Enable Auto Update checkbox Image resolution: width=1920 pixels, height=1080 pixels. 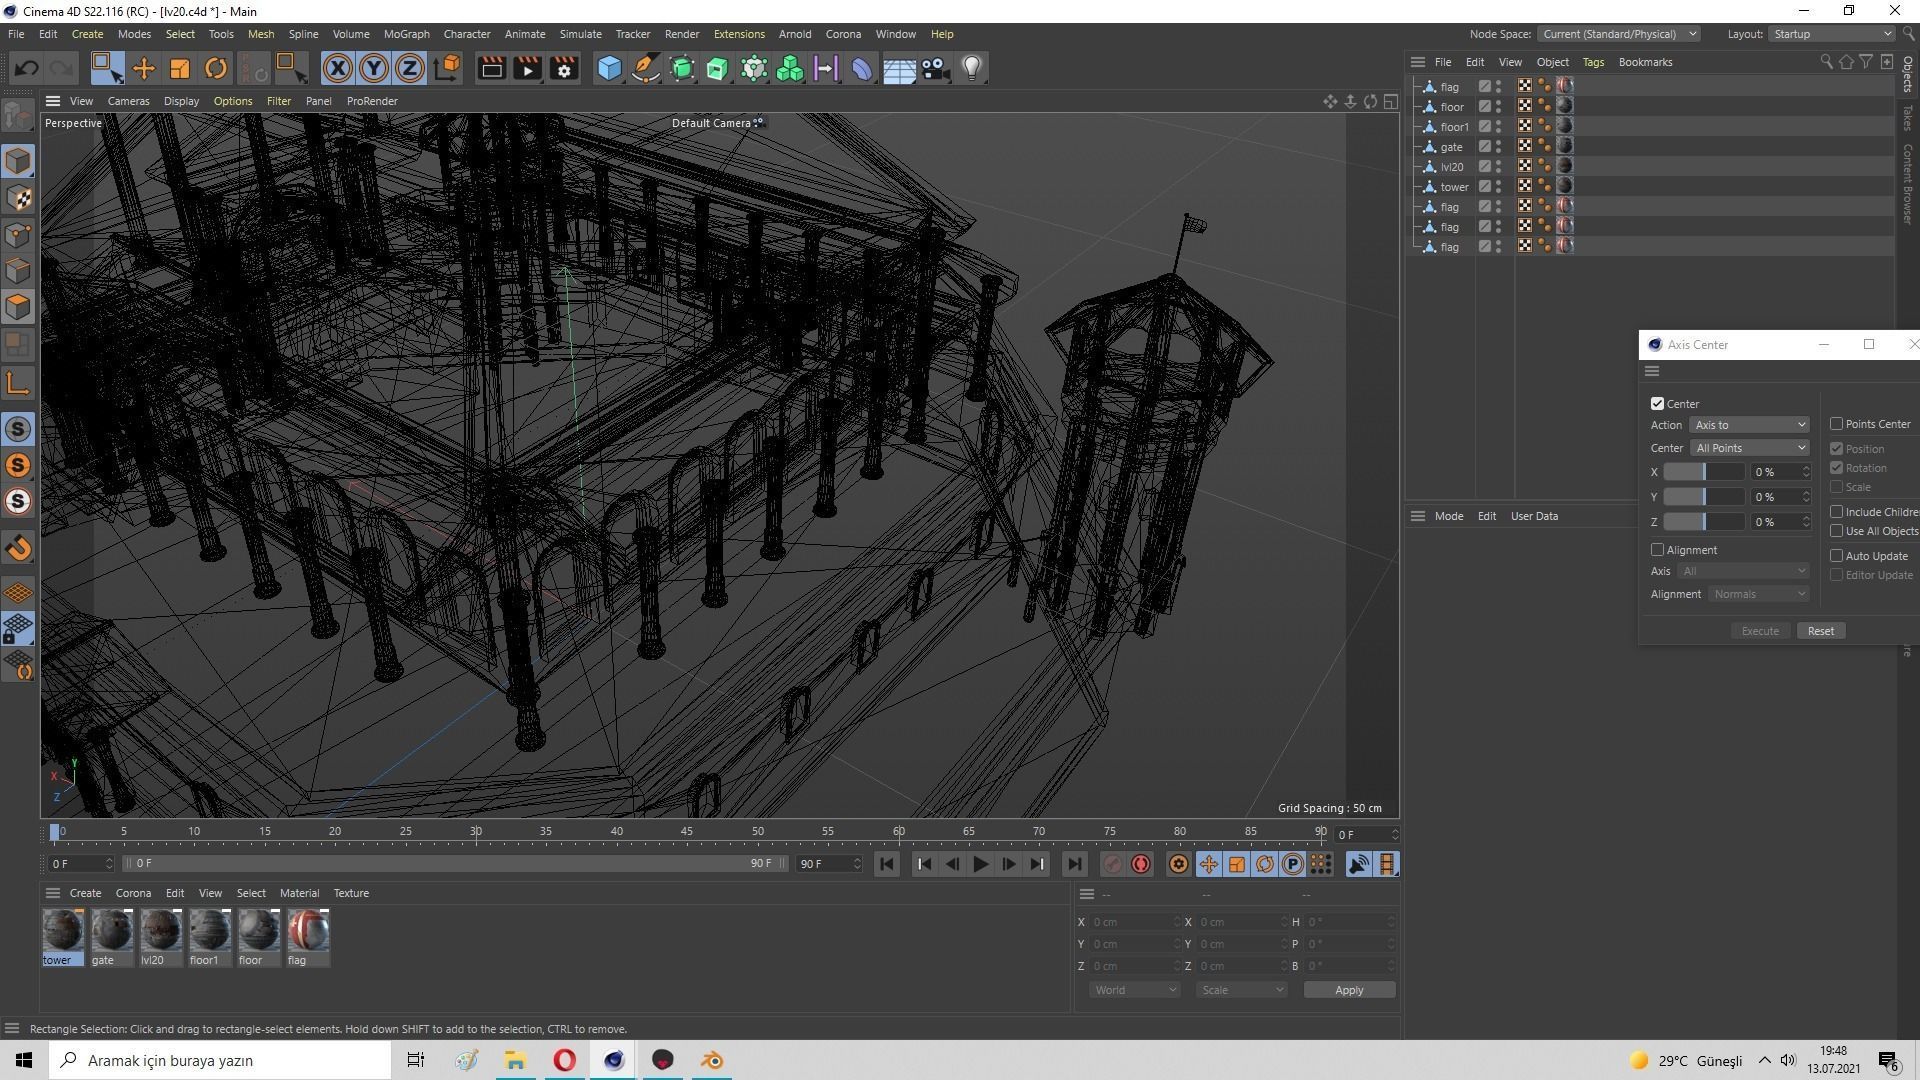coord(1836,556)
